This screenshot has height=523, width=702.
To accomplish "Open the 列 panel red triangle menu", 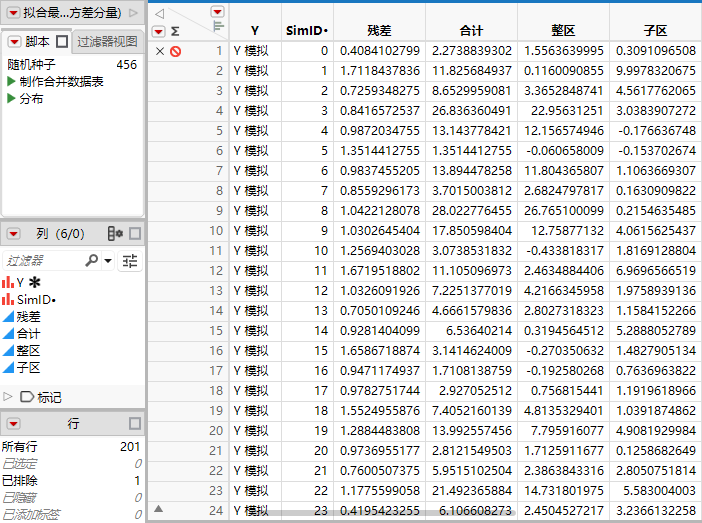I will pyautogui.click(x=13, y=234).
